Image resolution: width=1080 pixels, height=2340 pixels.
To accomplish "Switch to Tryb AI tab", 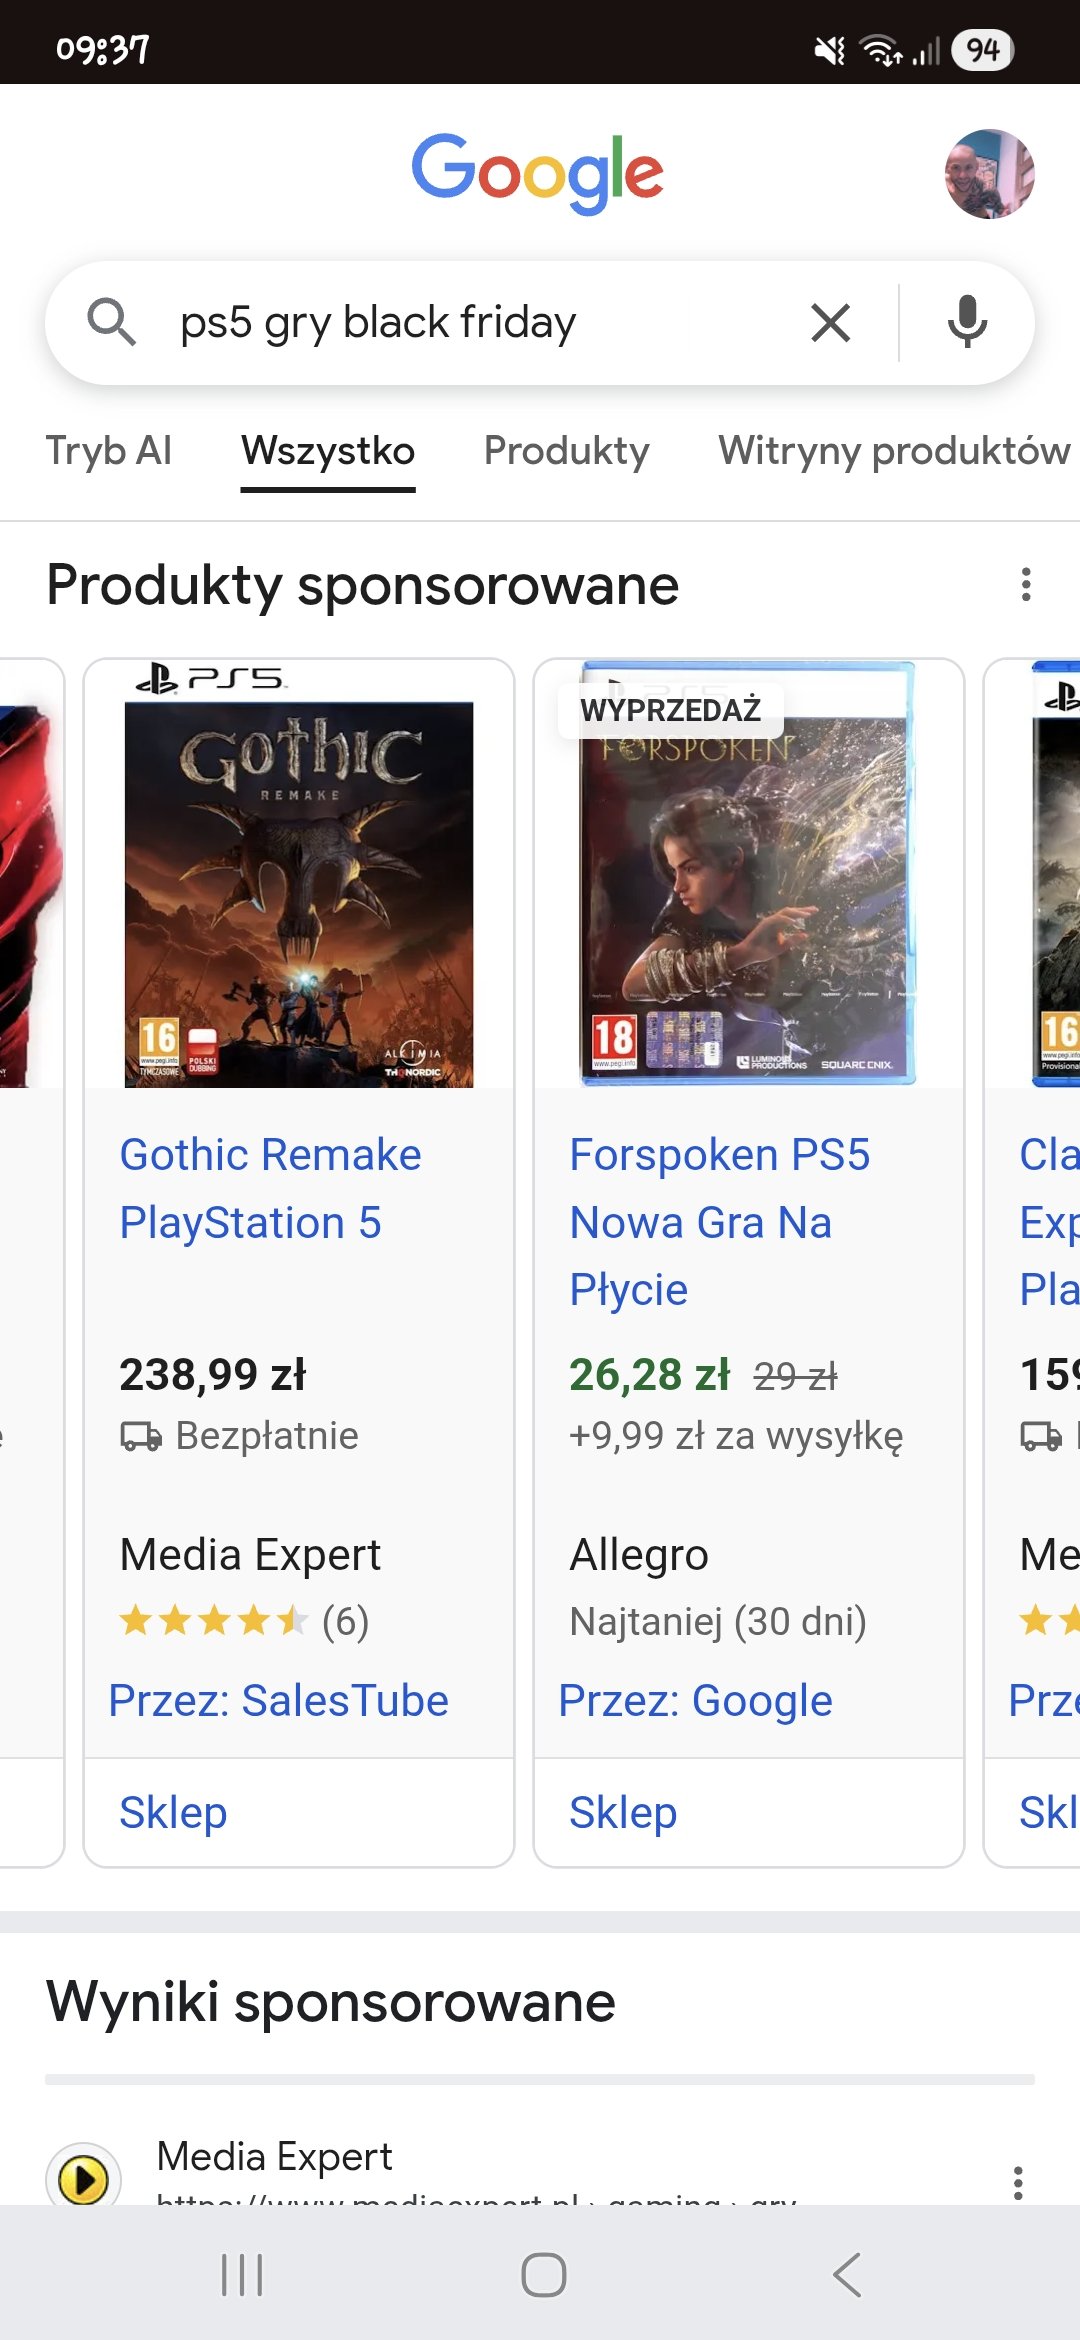I will [109, 451].
